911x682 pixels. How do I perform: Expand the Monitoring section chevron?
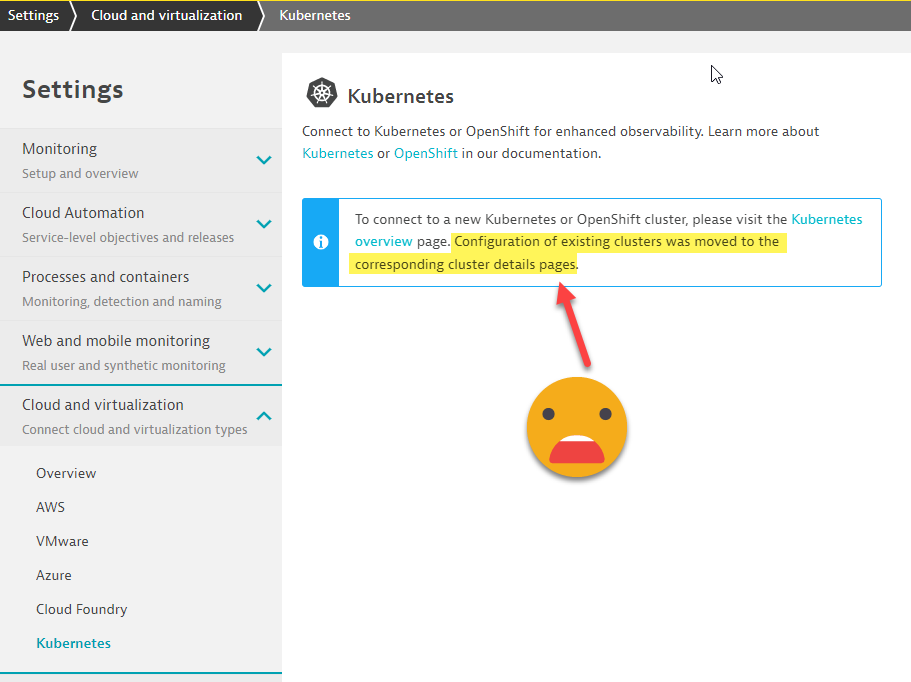pyautogui.click(x=264, y=160)
